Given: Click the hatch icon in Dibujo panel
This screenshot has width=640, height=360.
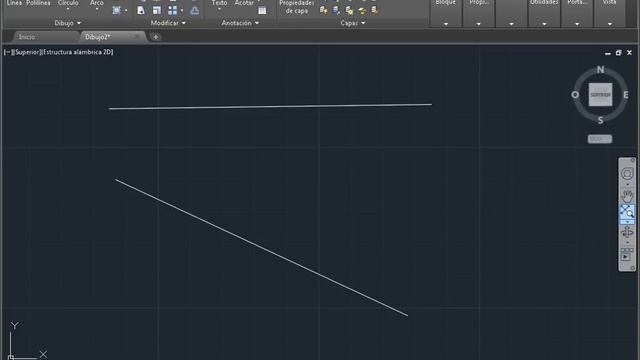Looking at the screenshot, I should click(117, 10).
